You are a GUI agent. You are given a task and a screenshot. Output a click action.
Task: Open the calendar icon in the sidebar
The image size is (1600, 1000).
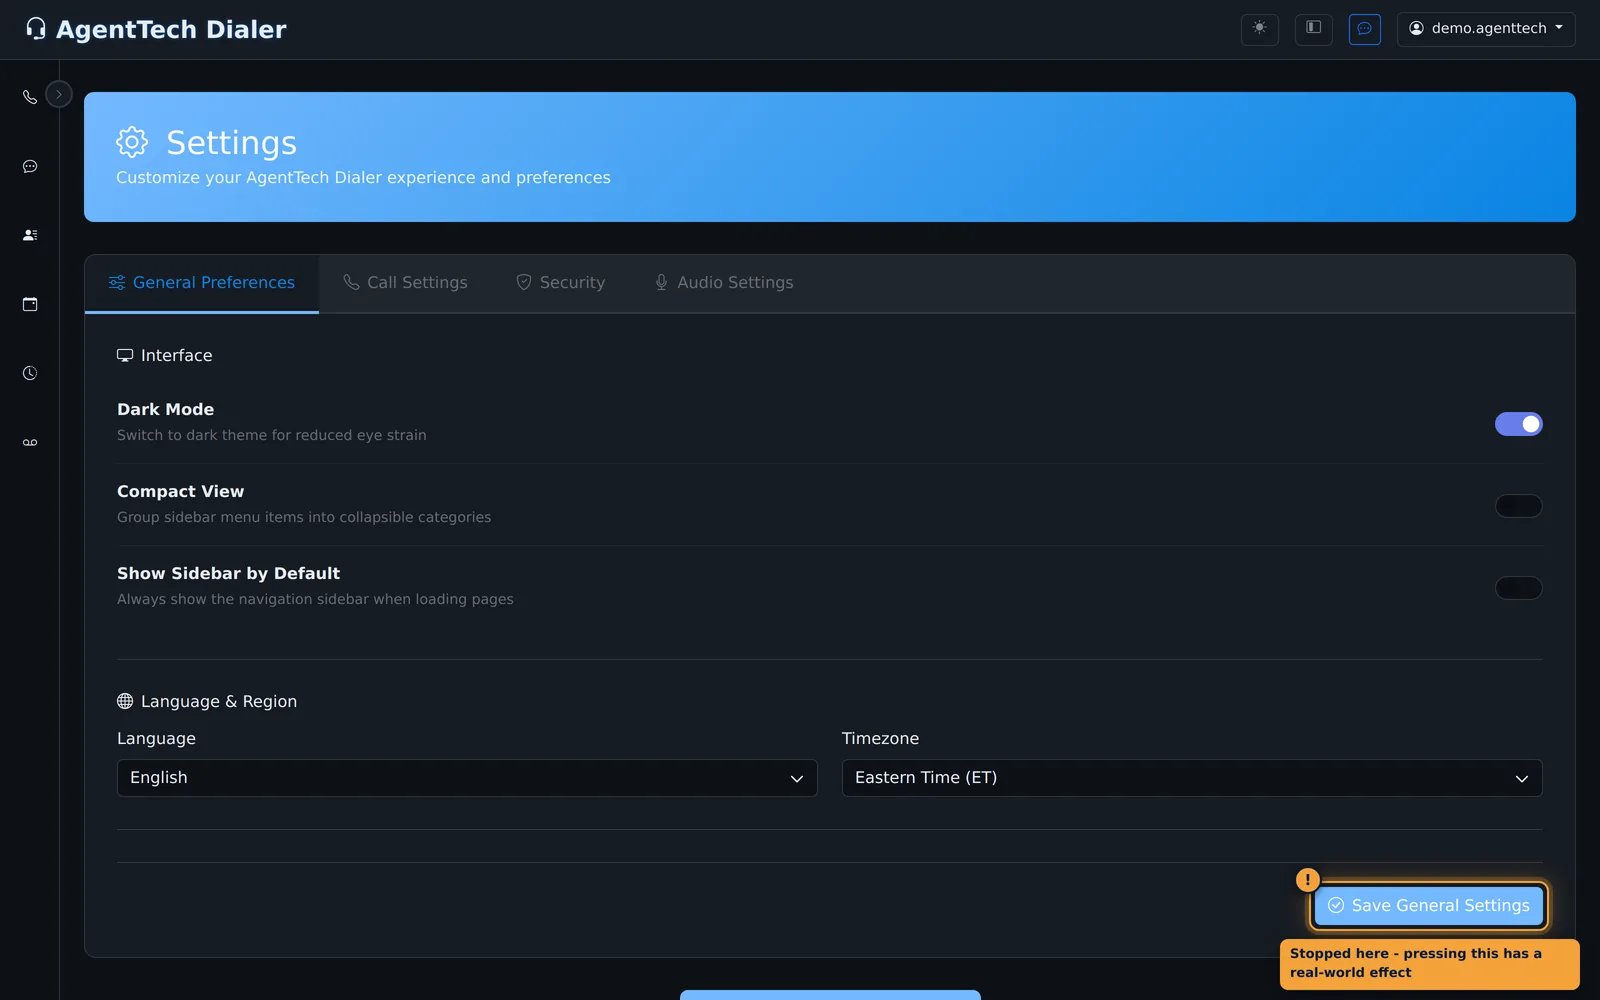click(x=30, y=304)
